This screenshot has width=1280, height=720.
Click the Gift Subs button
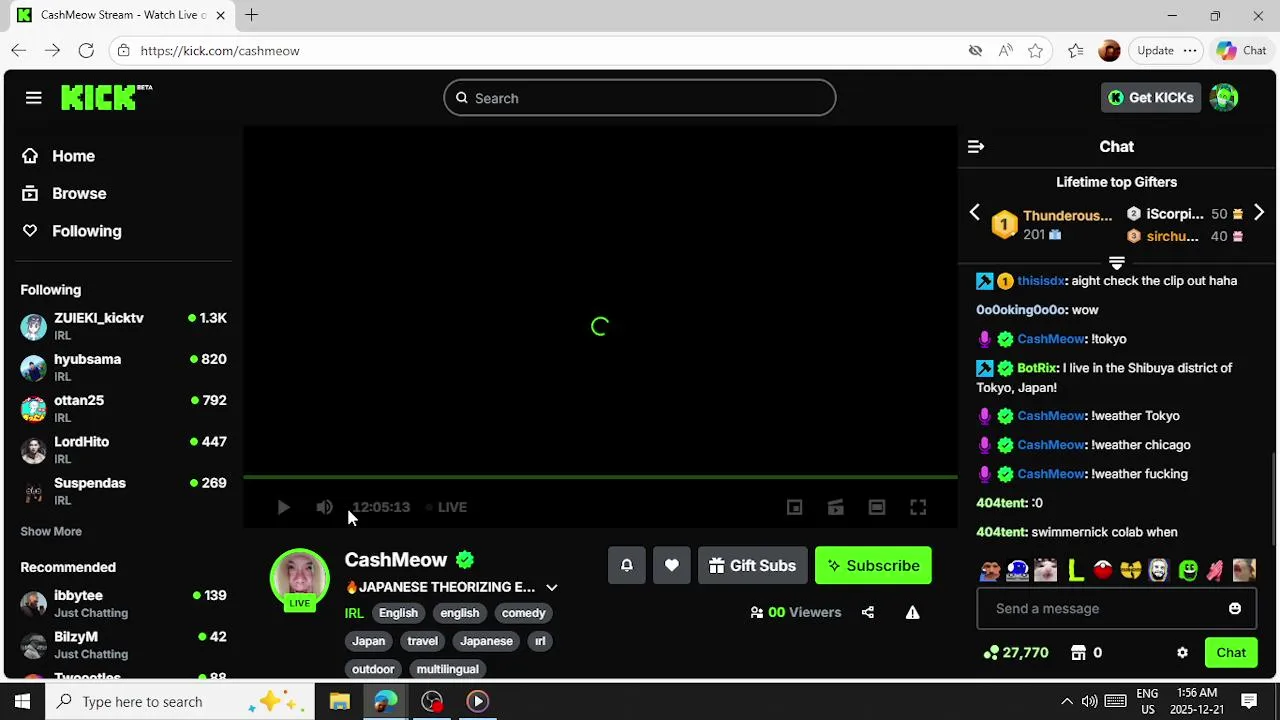(x=752, y=565)
